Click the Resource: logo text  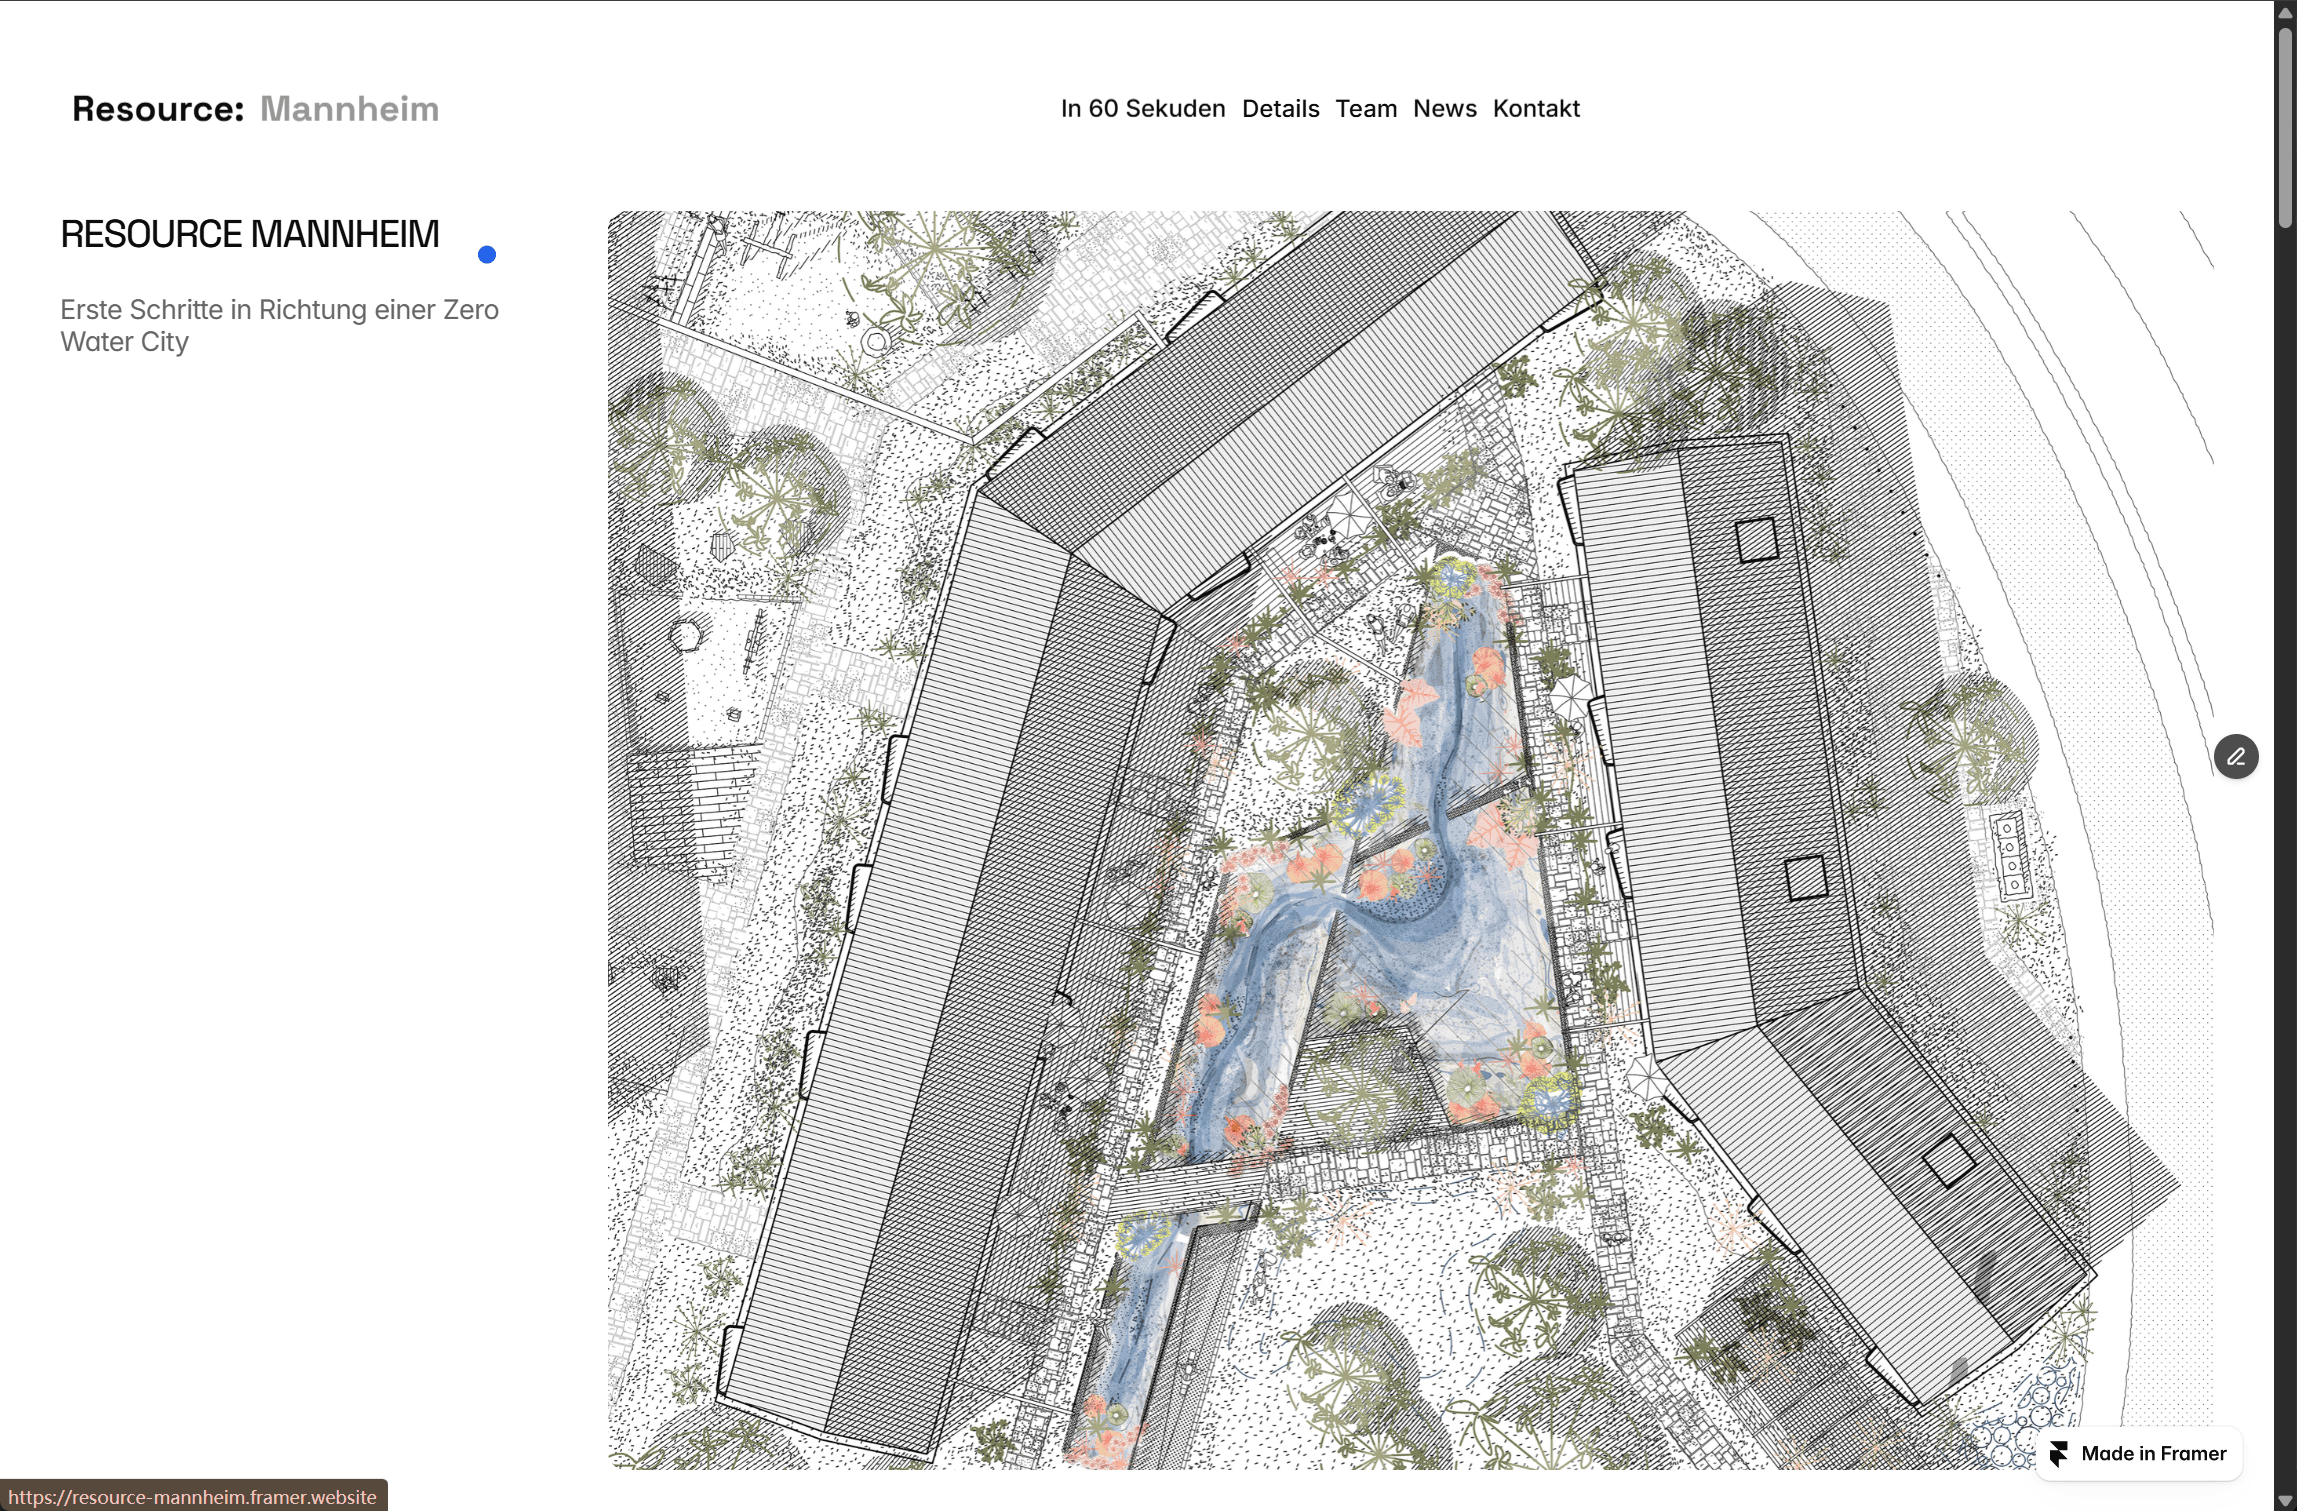coord(158,109)
